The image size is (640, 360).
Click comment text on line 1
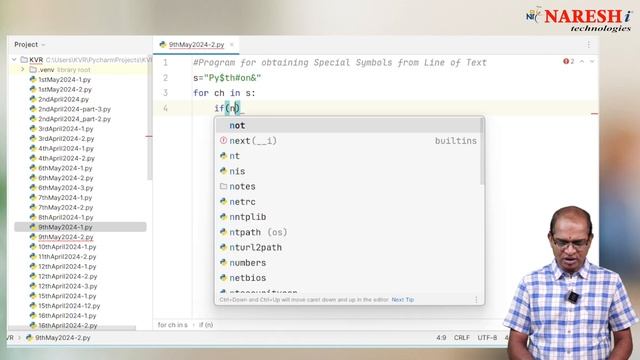340,62
